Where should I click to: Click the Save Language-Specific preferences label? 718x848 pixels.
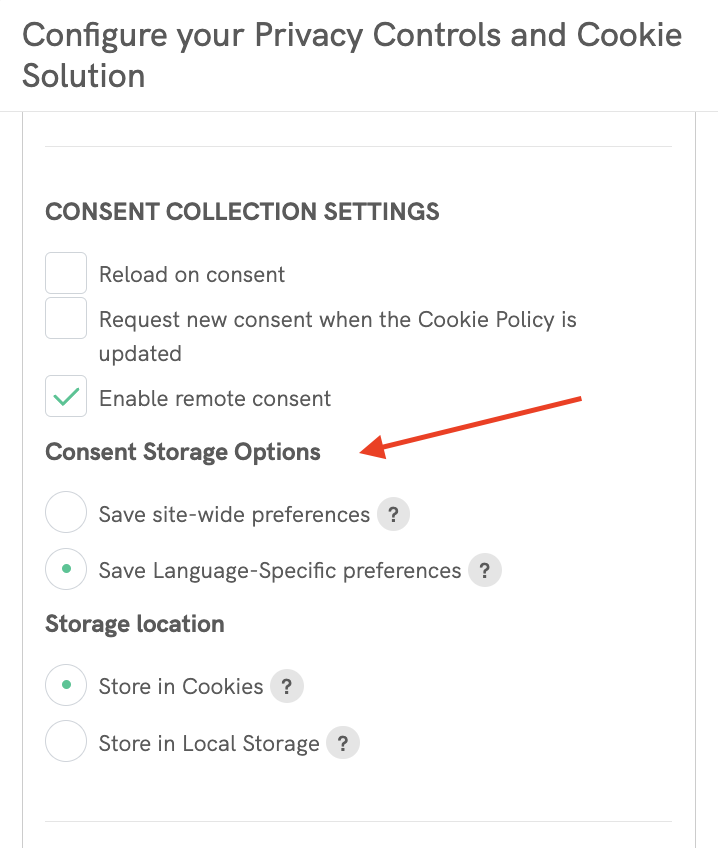tap(279, 569)
